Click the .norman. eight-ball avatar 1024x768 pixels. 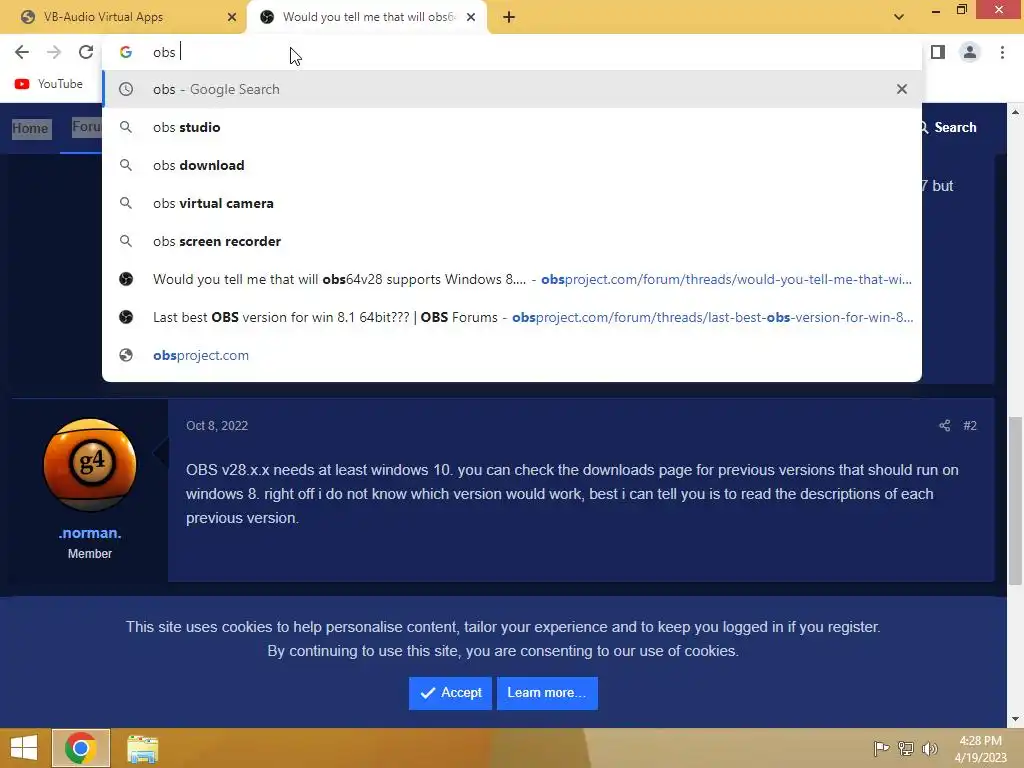point(89,465)
